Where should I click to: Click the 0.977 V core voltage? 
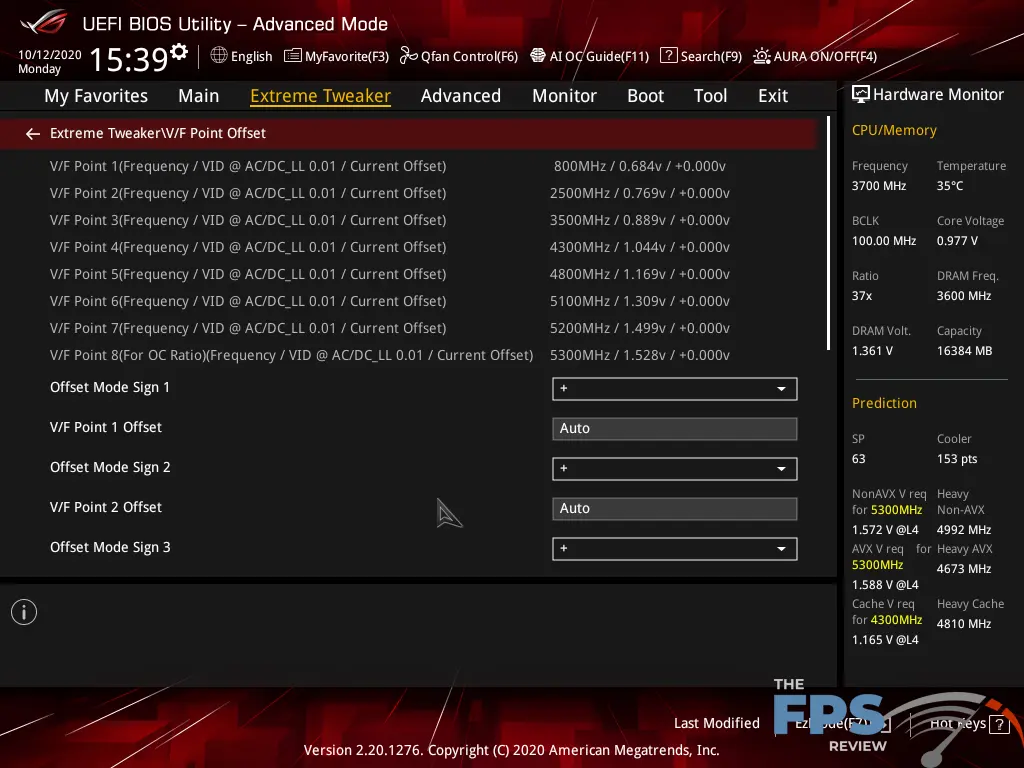pyautogui.click(x=957, y=241)
